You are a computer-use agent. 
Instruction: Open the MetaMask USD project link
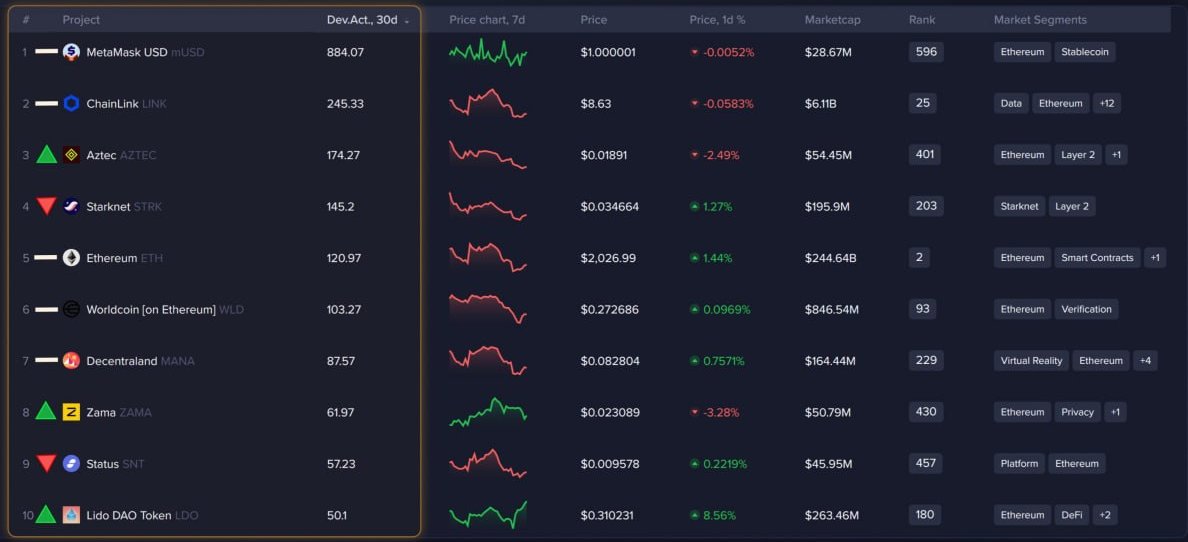tap(145, 52)
